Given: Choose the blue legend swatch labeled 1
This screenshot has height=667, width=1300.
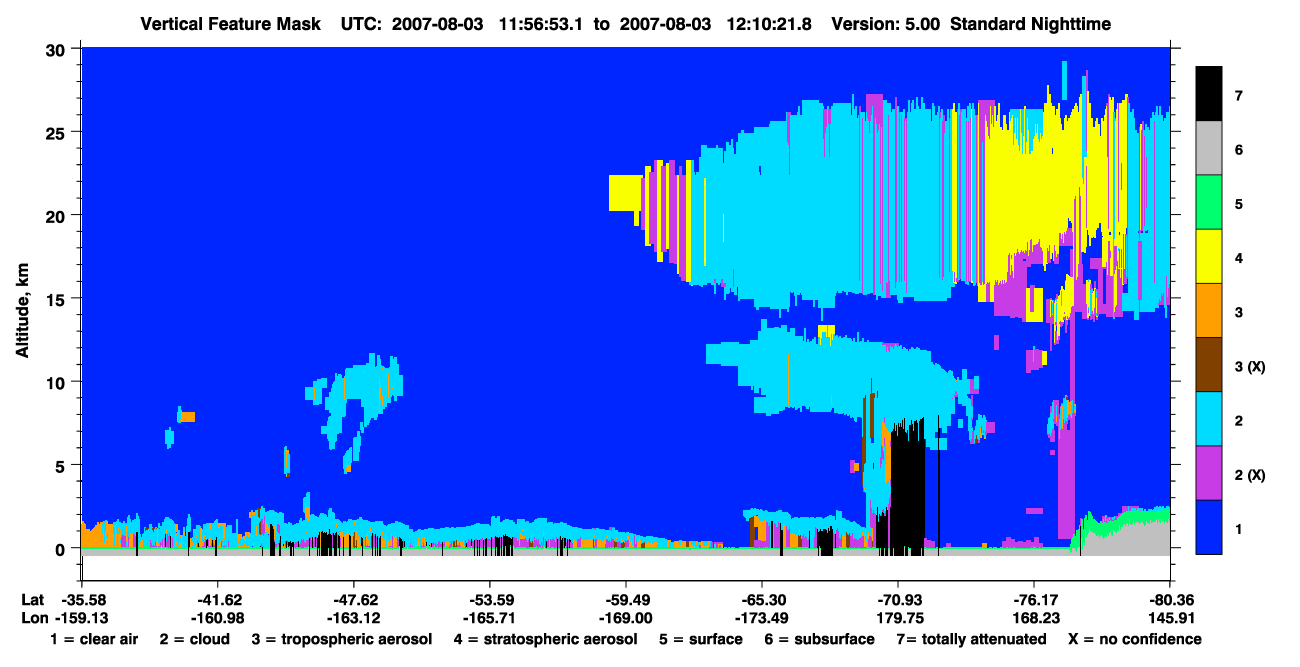Looking at the screenshot, I should [x=1209, y=527].
